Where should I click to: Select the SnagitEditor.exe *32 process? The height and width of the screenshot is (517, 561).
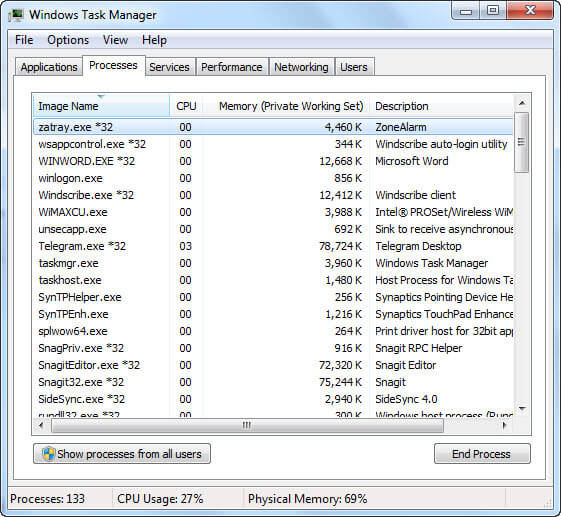[x=273, y=365]
